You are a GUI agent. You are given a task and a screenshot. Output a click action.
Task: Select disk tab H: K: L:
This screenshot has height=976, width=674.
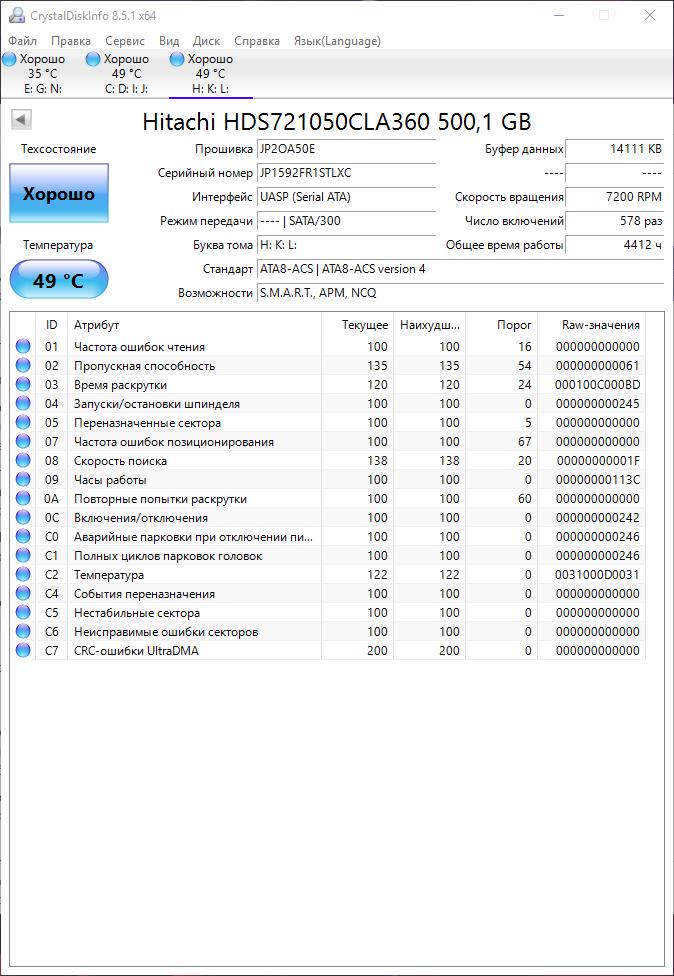[x=211, y=74]
